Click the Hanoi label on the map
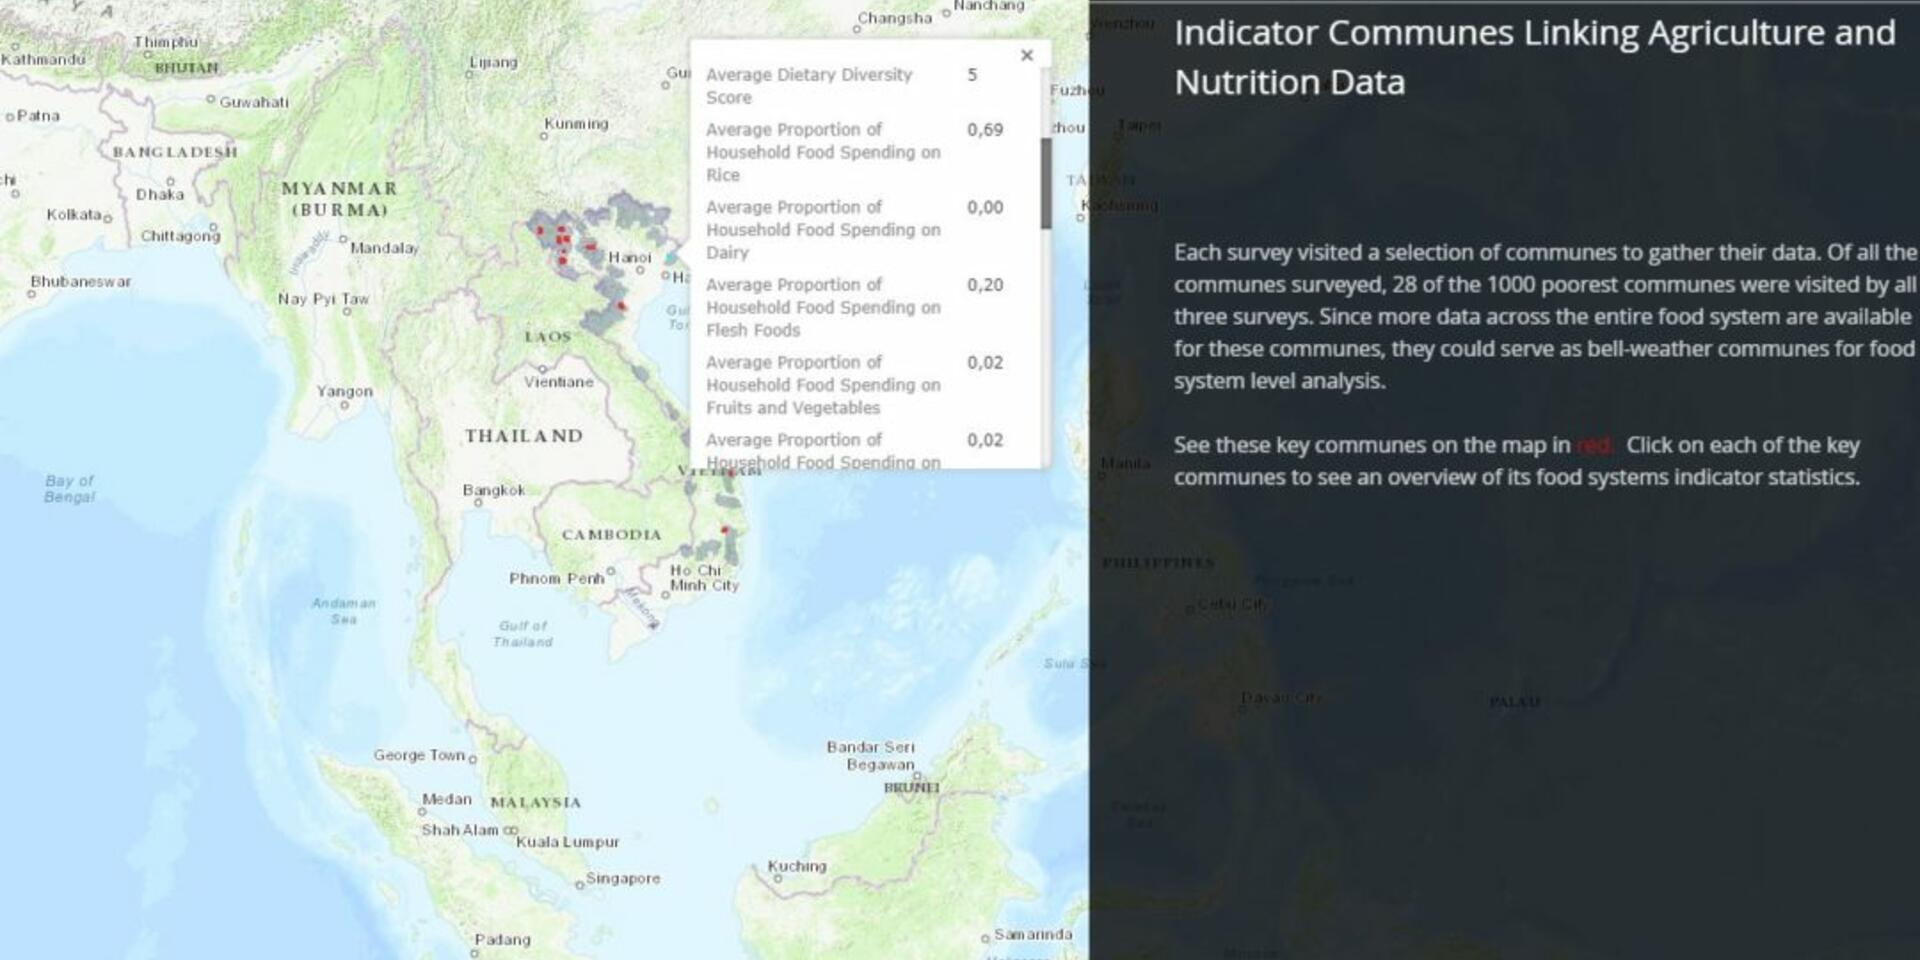 click(x=629, y=258)
